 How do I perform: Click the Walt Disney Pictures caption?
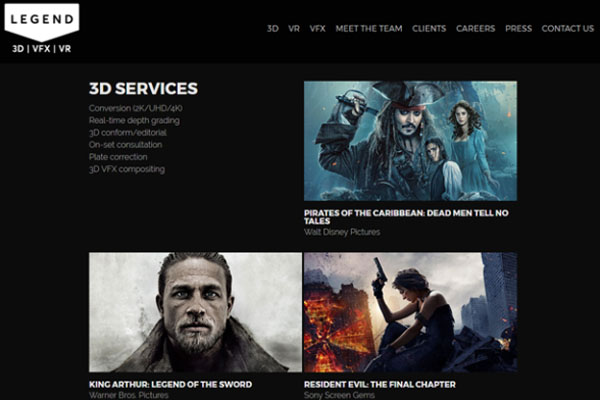(x=342, y=232)
